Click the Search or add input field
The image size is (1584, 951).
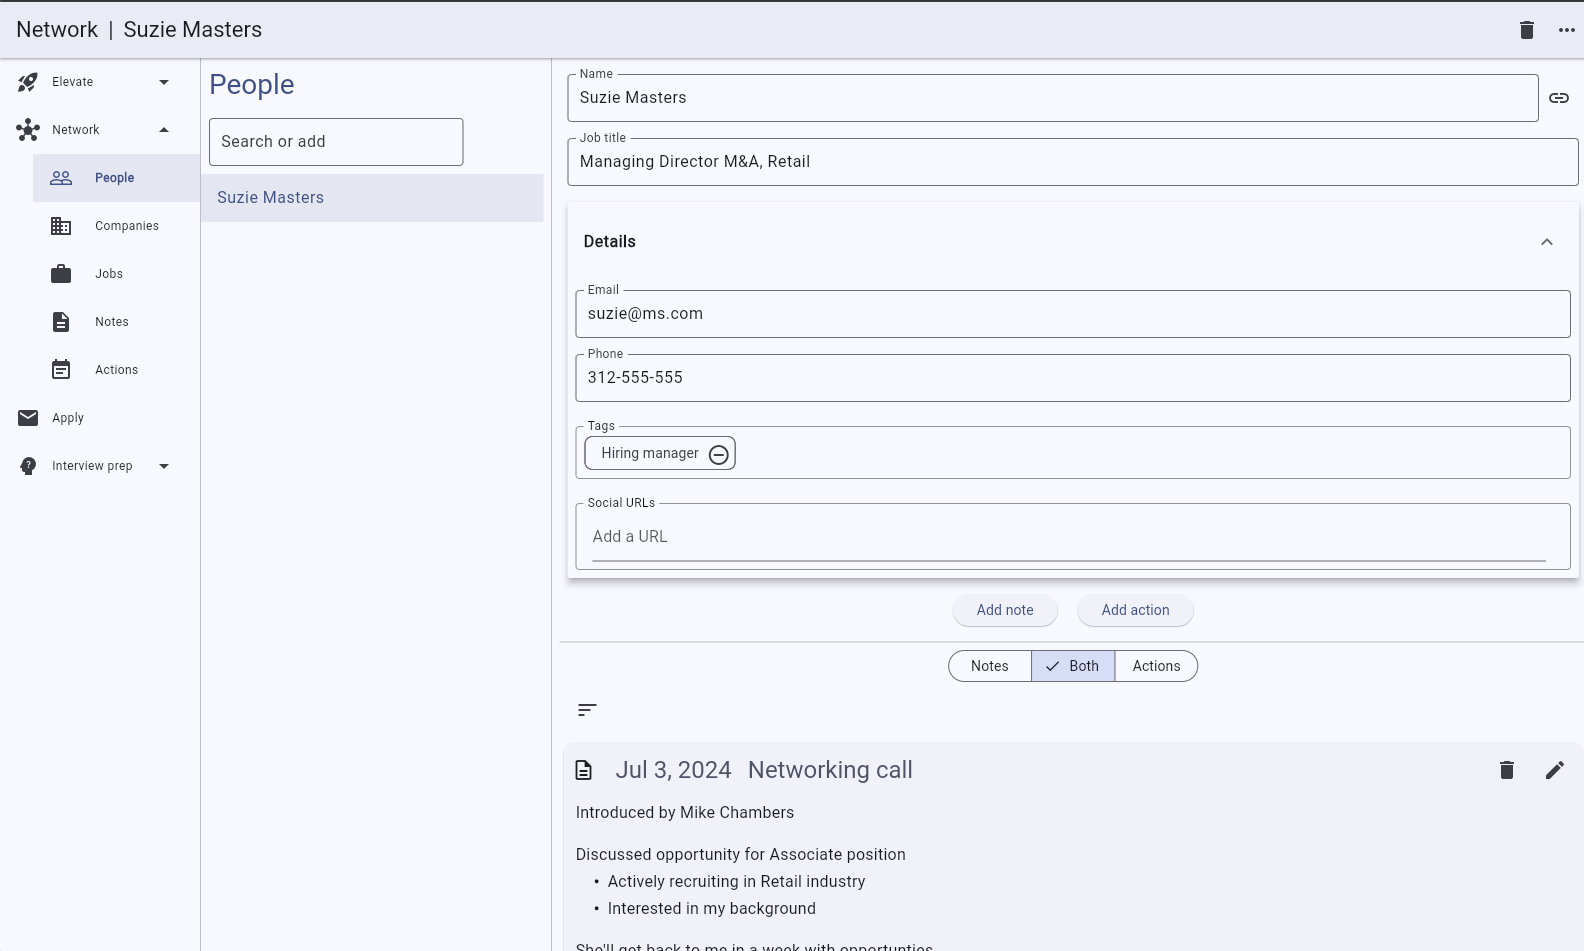pyautogui.click(x=336, y=142)
